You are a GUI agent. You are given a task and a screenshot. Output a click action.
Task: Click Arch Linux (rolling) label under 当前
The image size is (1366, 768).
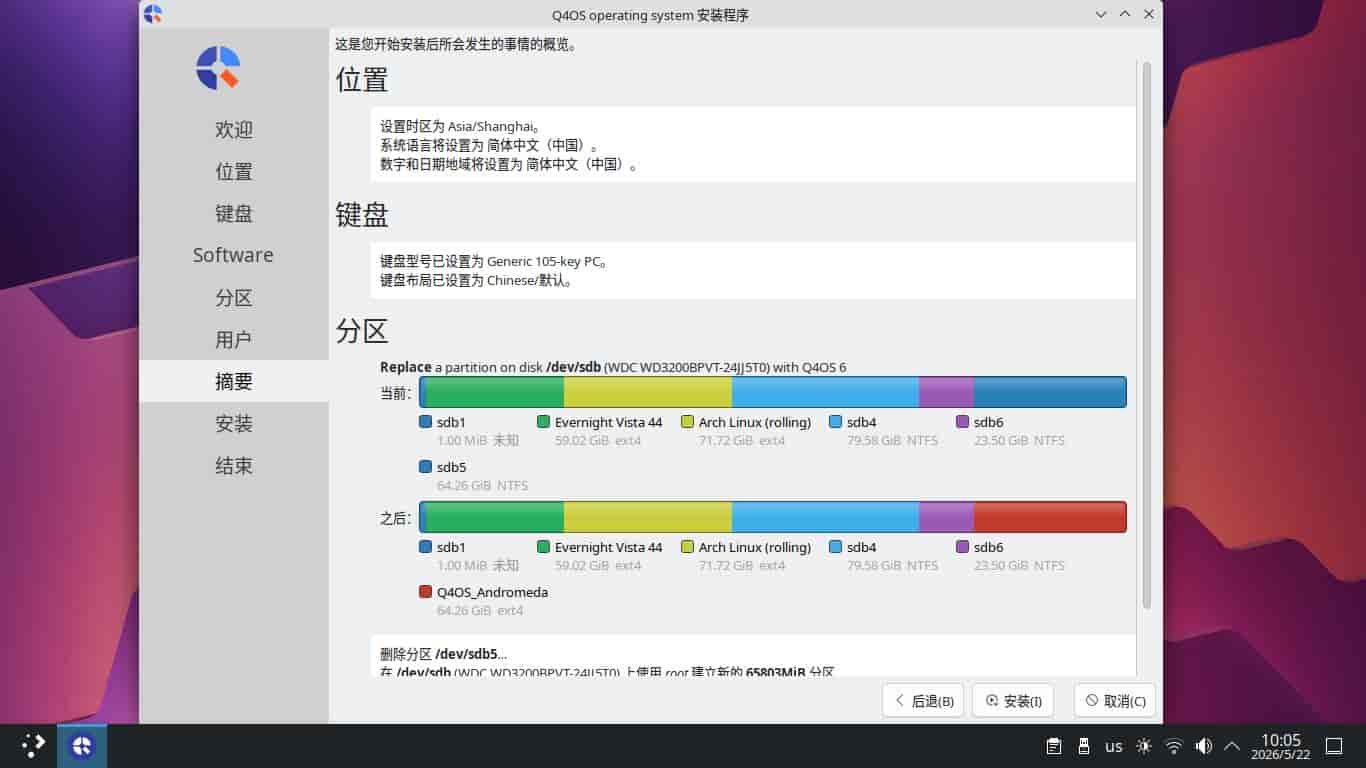click(x=755, y=422)
